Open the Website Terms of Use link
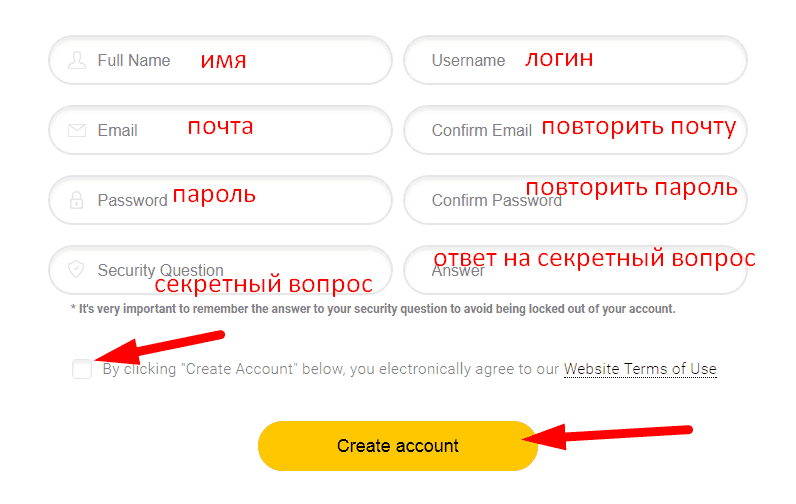 click(640, 369)
